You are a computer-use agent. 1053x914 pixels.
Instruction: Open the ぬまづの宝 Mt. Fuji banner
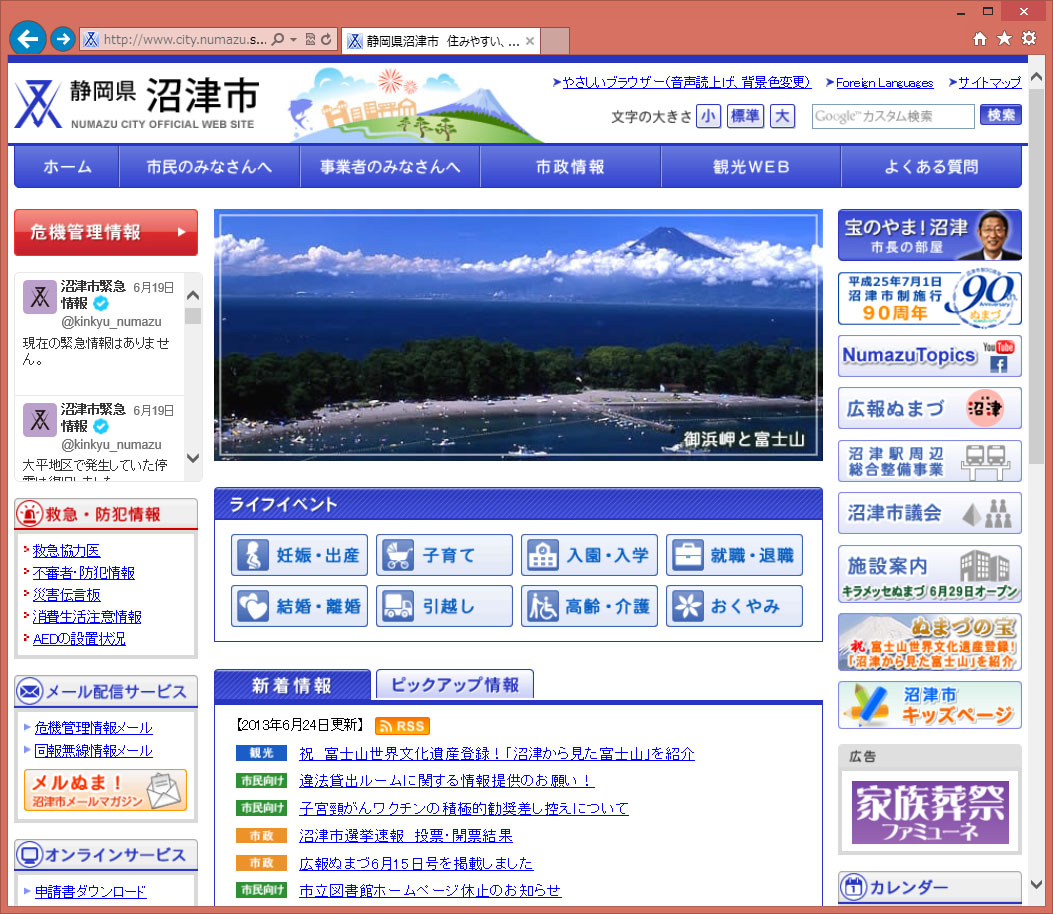[x=929, y=643]
